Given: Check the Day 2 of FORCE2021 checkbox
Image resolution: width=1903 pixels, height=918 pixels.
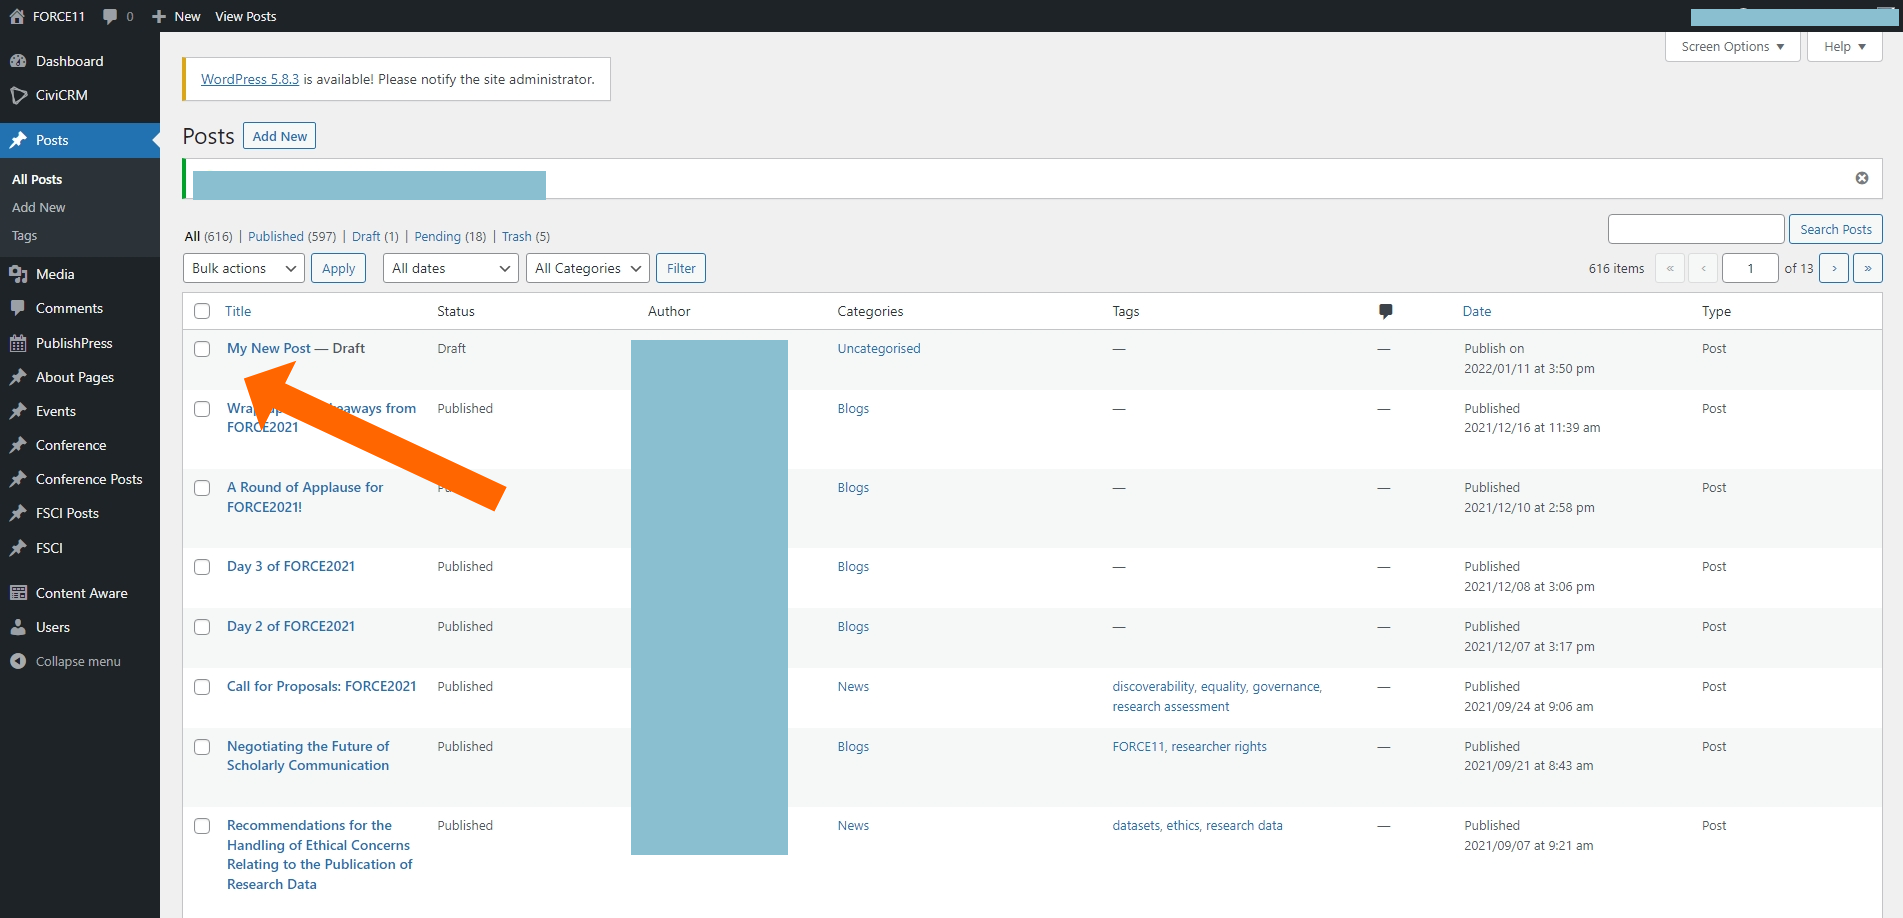Looking at the screenshot, I should tap(202, 627).
